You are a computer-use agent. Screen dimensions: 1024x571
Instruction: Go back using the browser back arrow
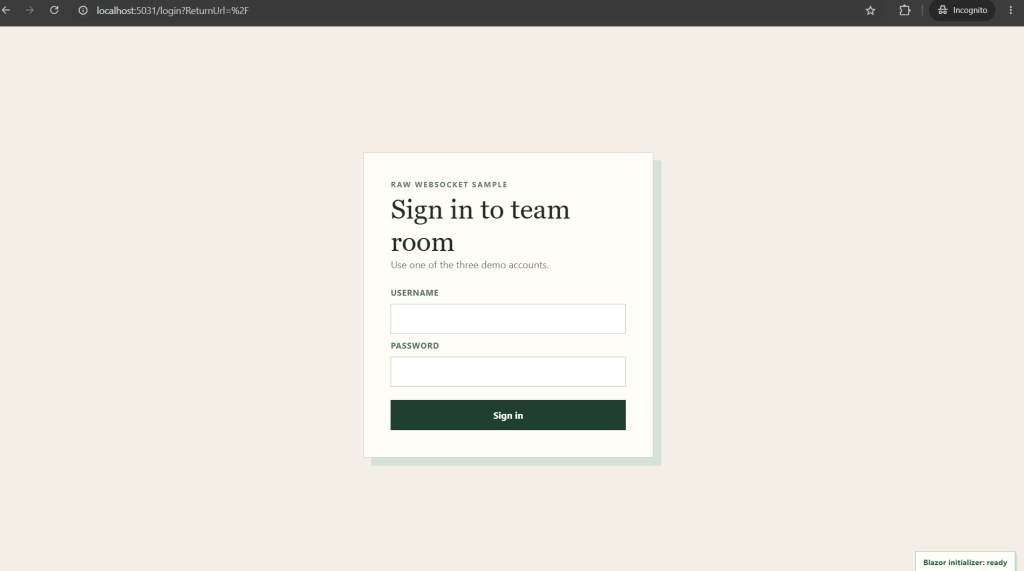[6, 10]
